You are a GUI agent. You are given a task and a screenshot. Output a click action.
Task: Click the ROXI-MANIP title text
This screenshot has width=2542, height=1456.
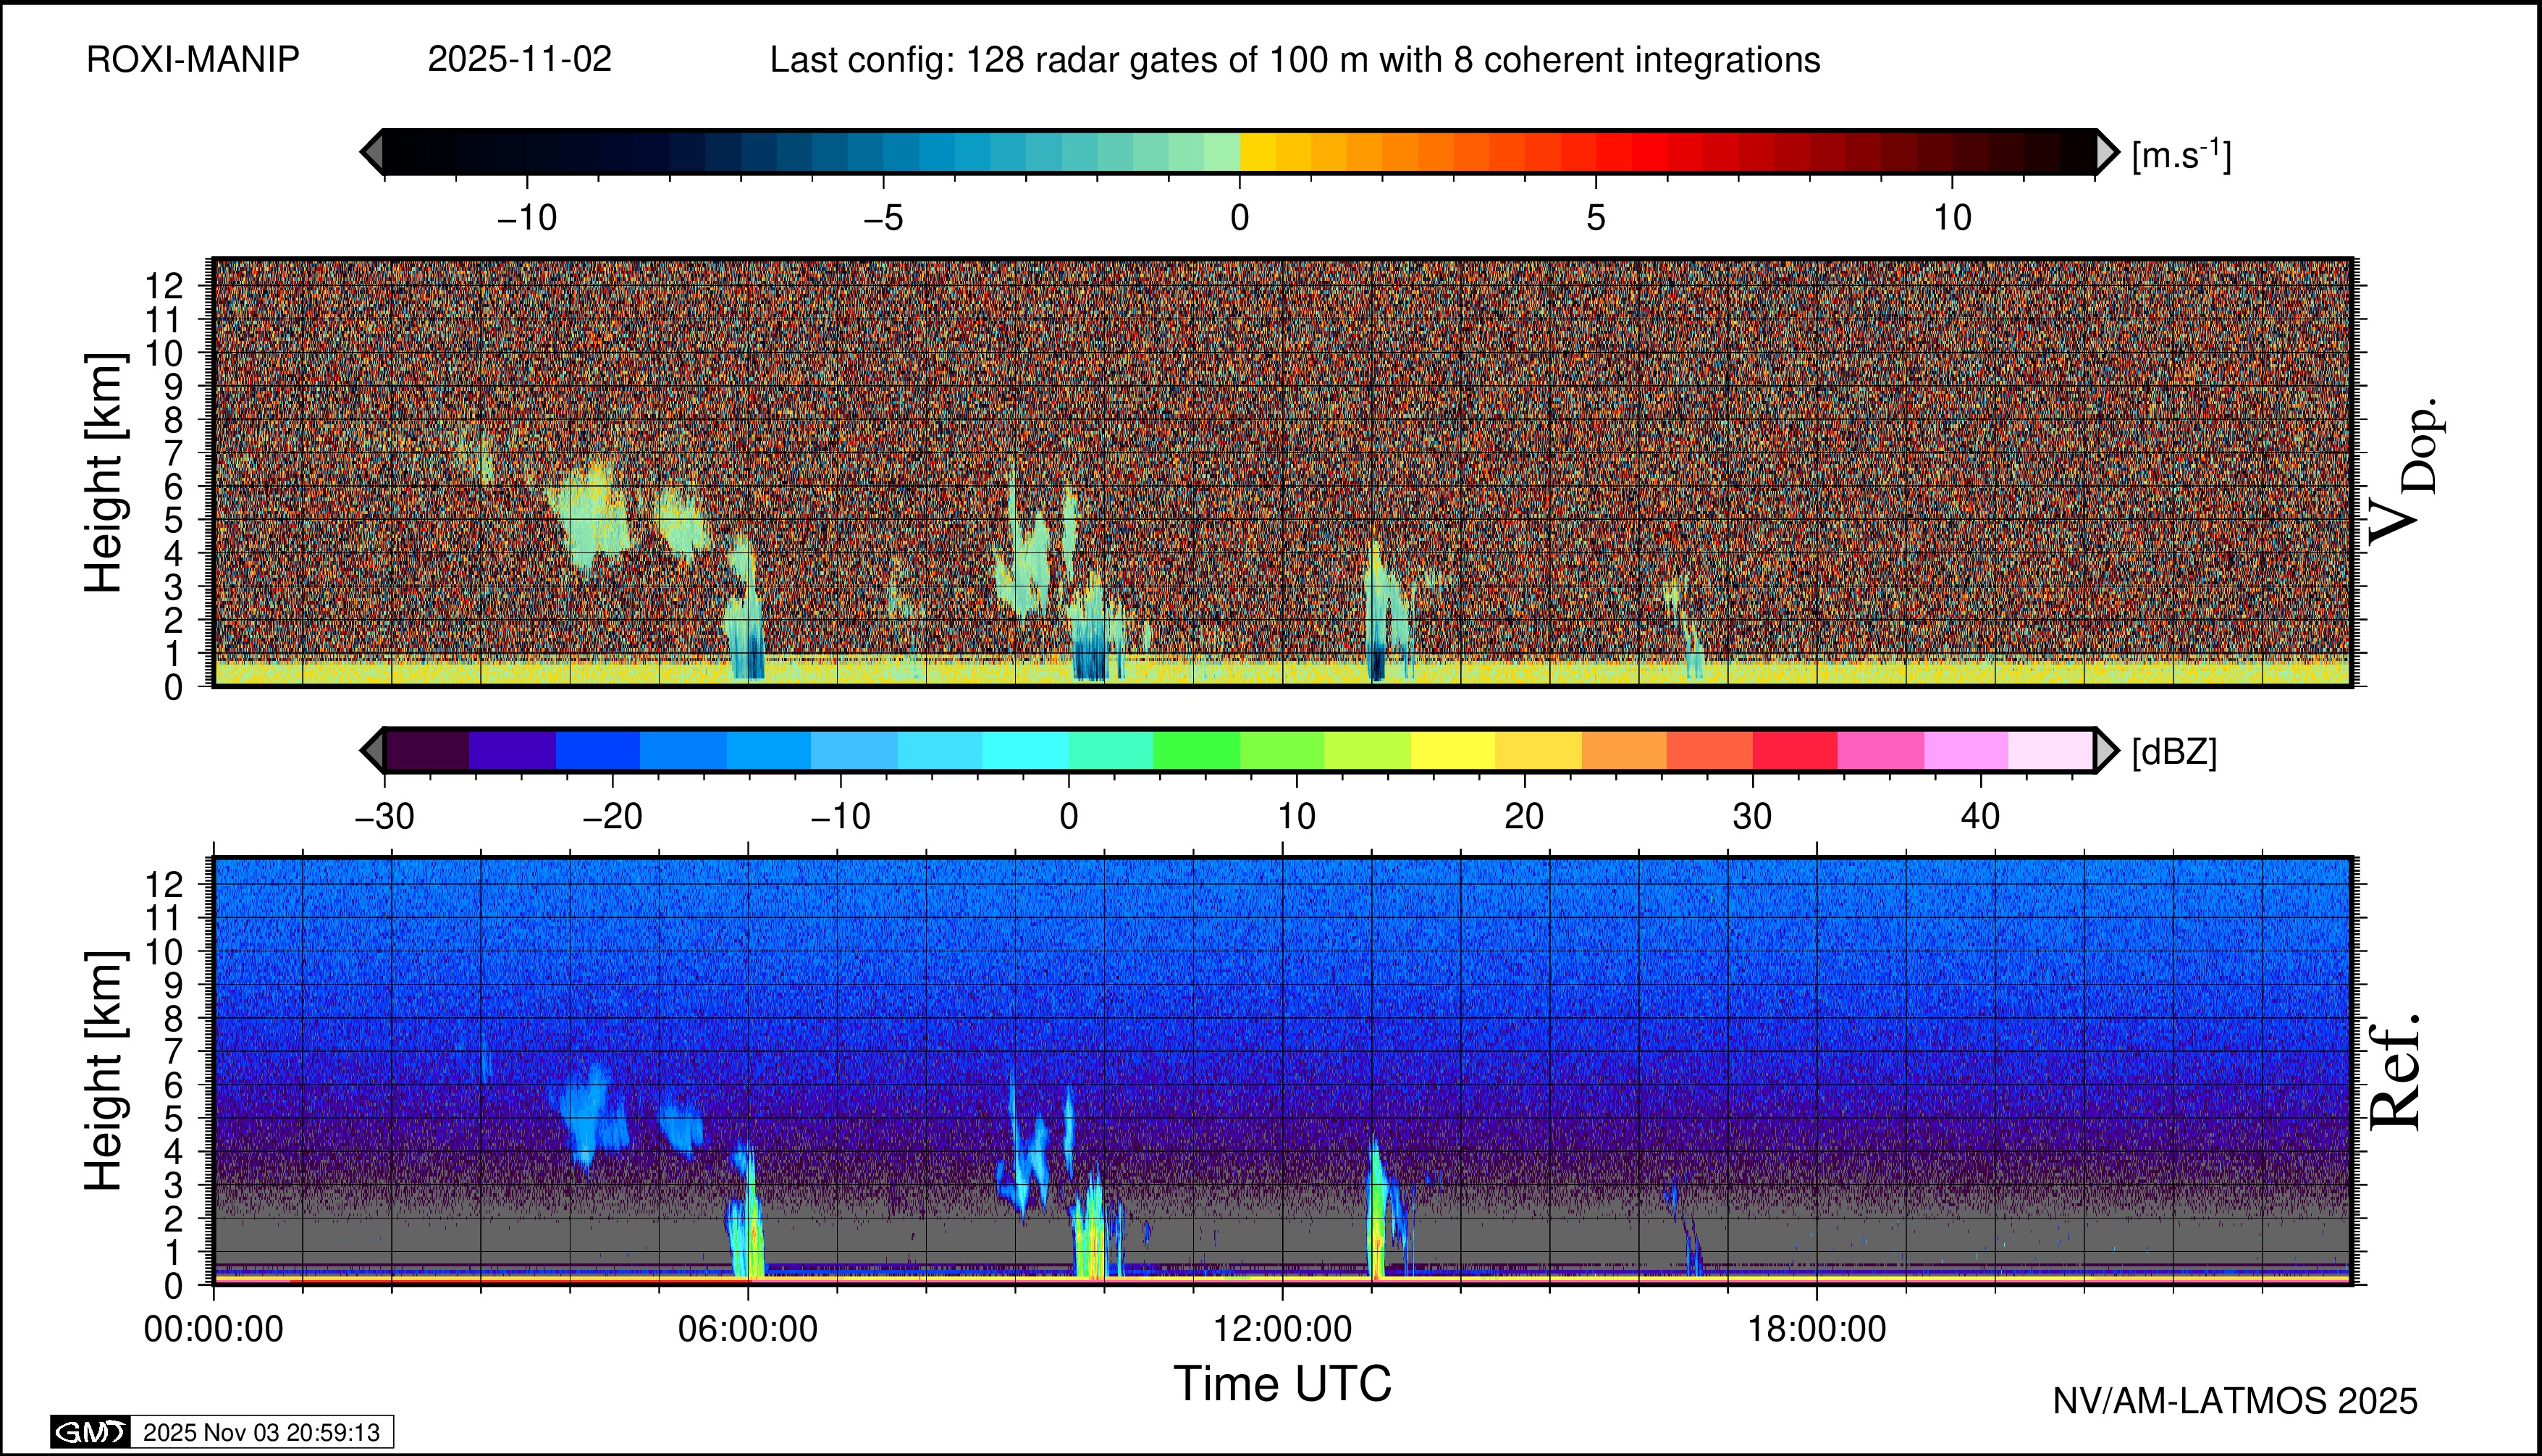193,60
